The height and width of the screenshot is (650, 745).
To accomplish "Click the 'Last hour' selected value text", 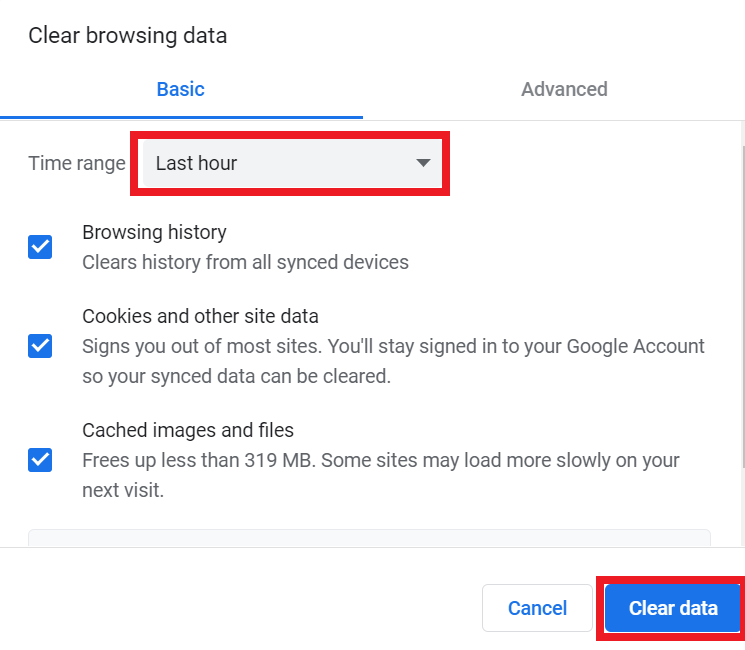I will click(x=196, y=163).
